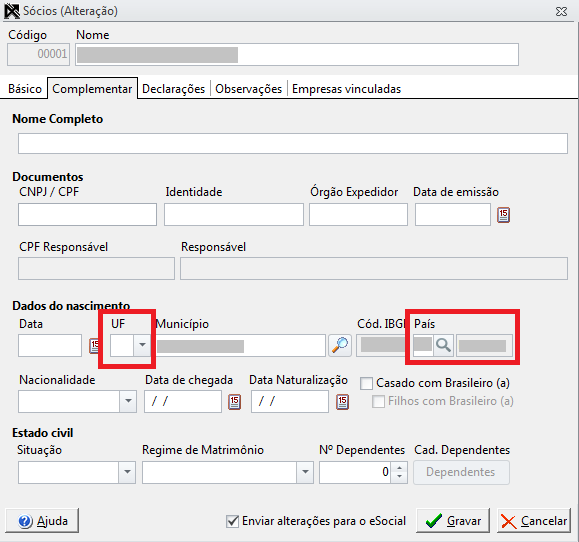579x542 pixels.
Task: Switch to the Básico tab
Action: pos(25,89)
